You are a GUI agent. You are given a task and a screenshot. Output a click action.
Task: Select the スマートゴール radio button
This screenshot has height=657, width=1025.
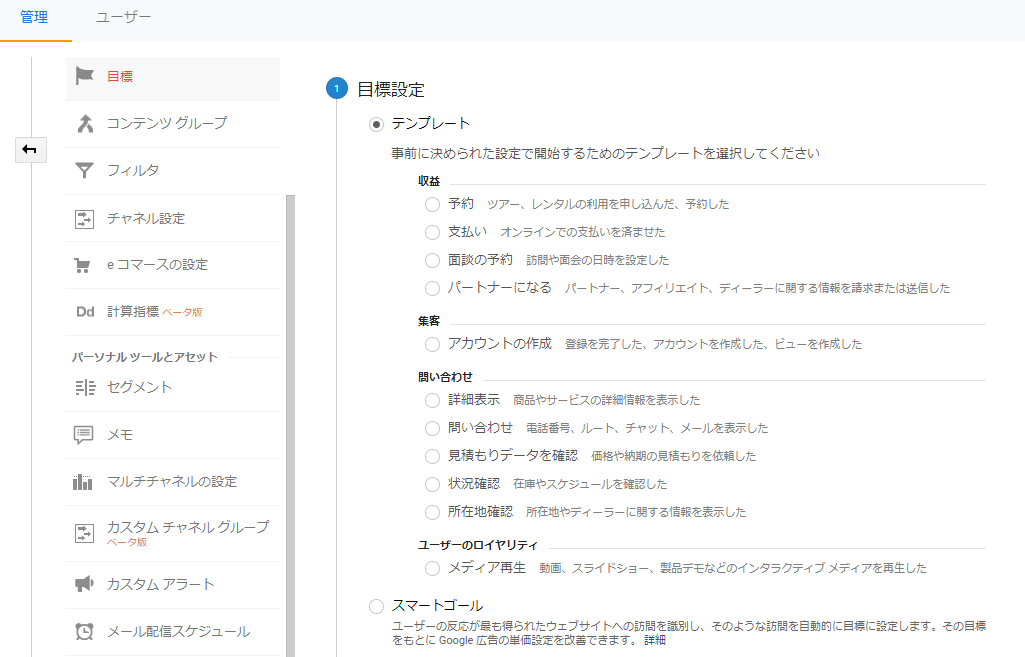376,607
